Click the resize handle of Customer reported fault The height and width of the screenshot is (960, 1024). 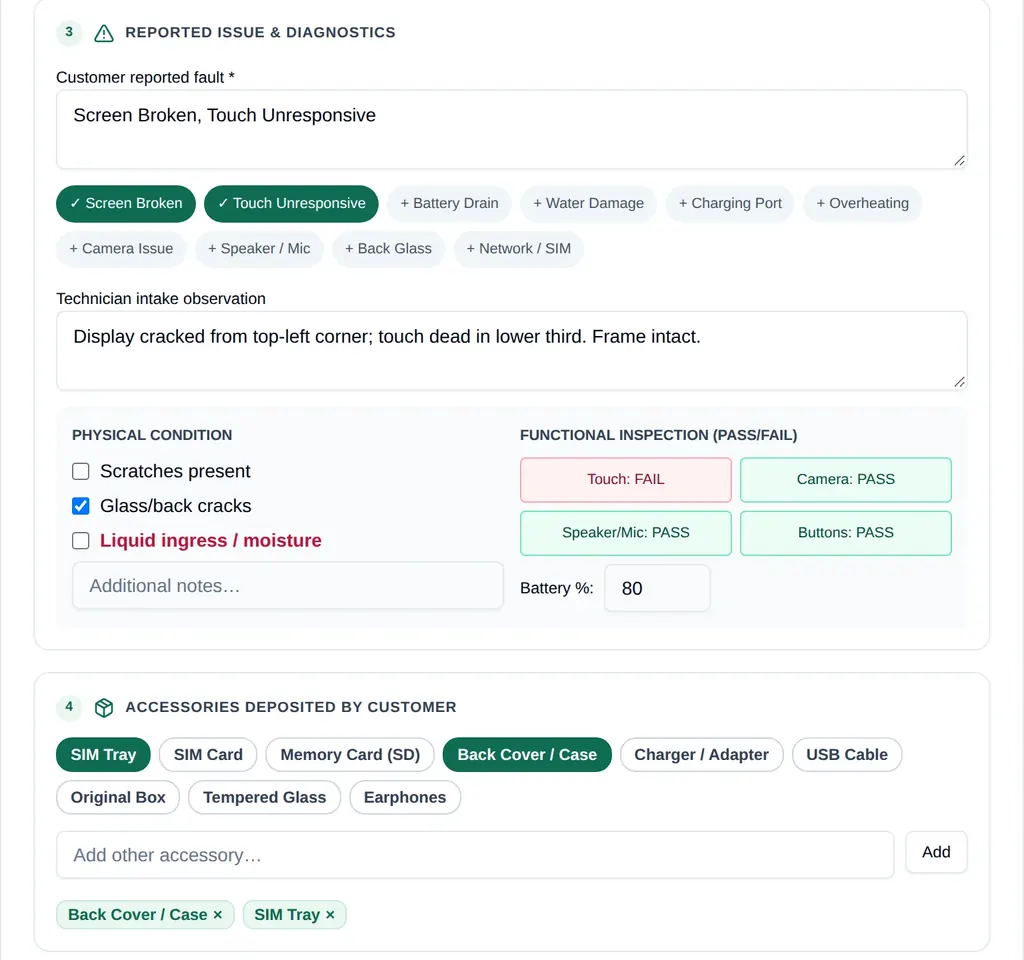point(959,161)
